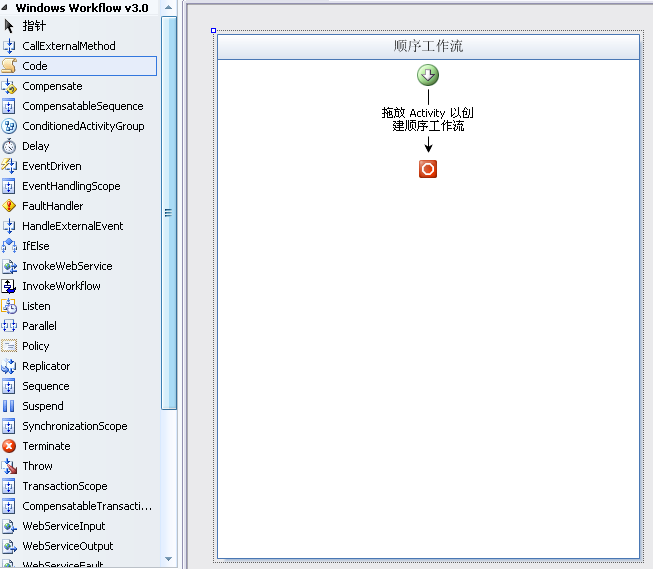The height and width of the screenshot is (569, 653).
Task: Select the EventDriven activity icon
Action: [9, 166]
